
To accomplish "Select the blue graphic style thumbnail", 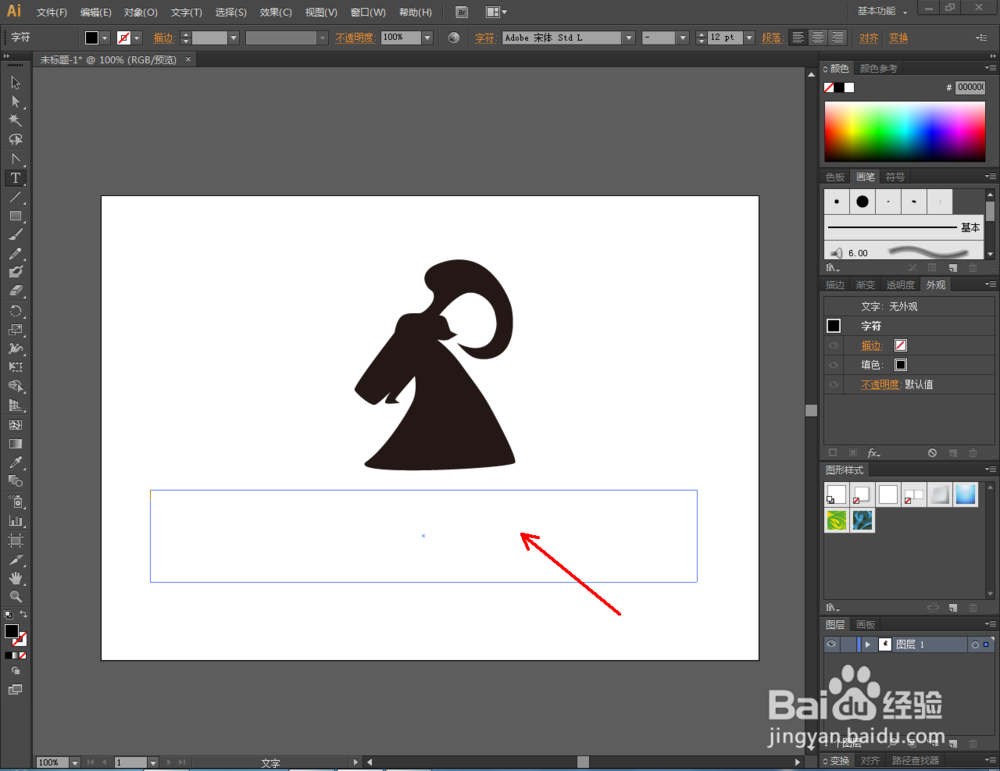I will 966,494.
